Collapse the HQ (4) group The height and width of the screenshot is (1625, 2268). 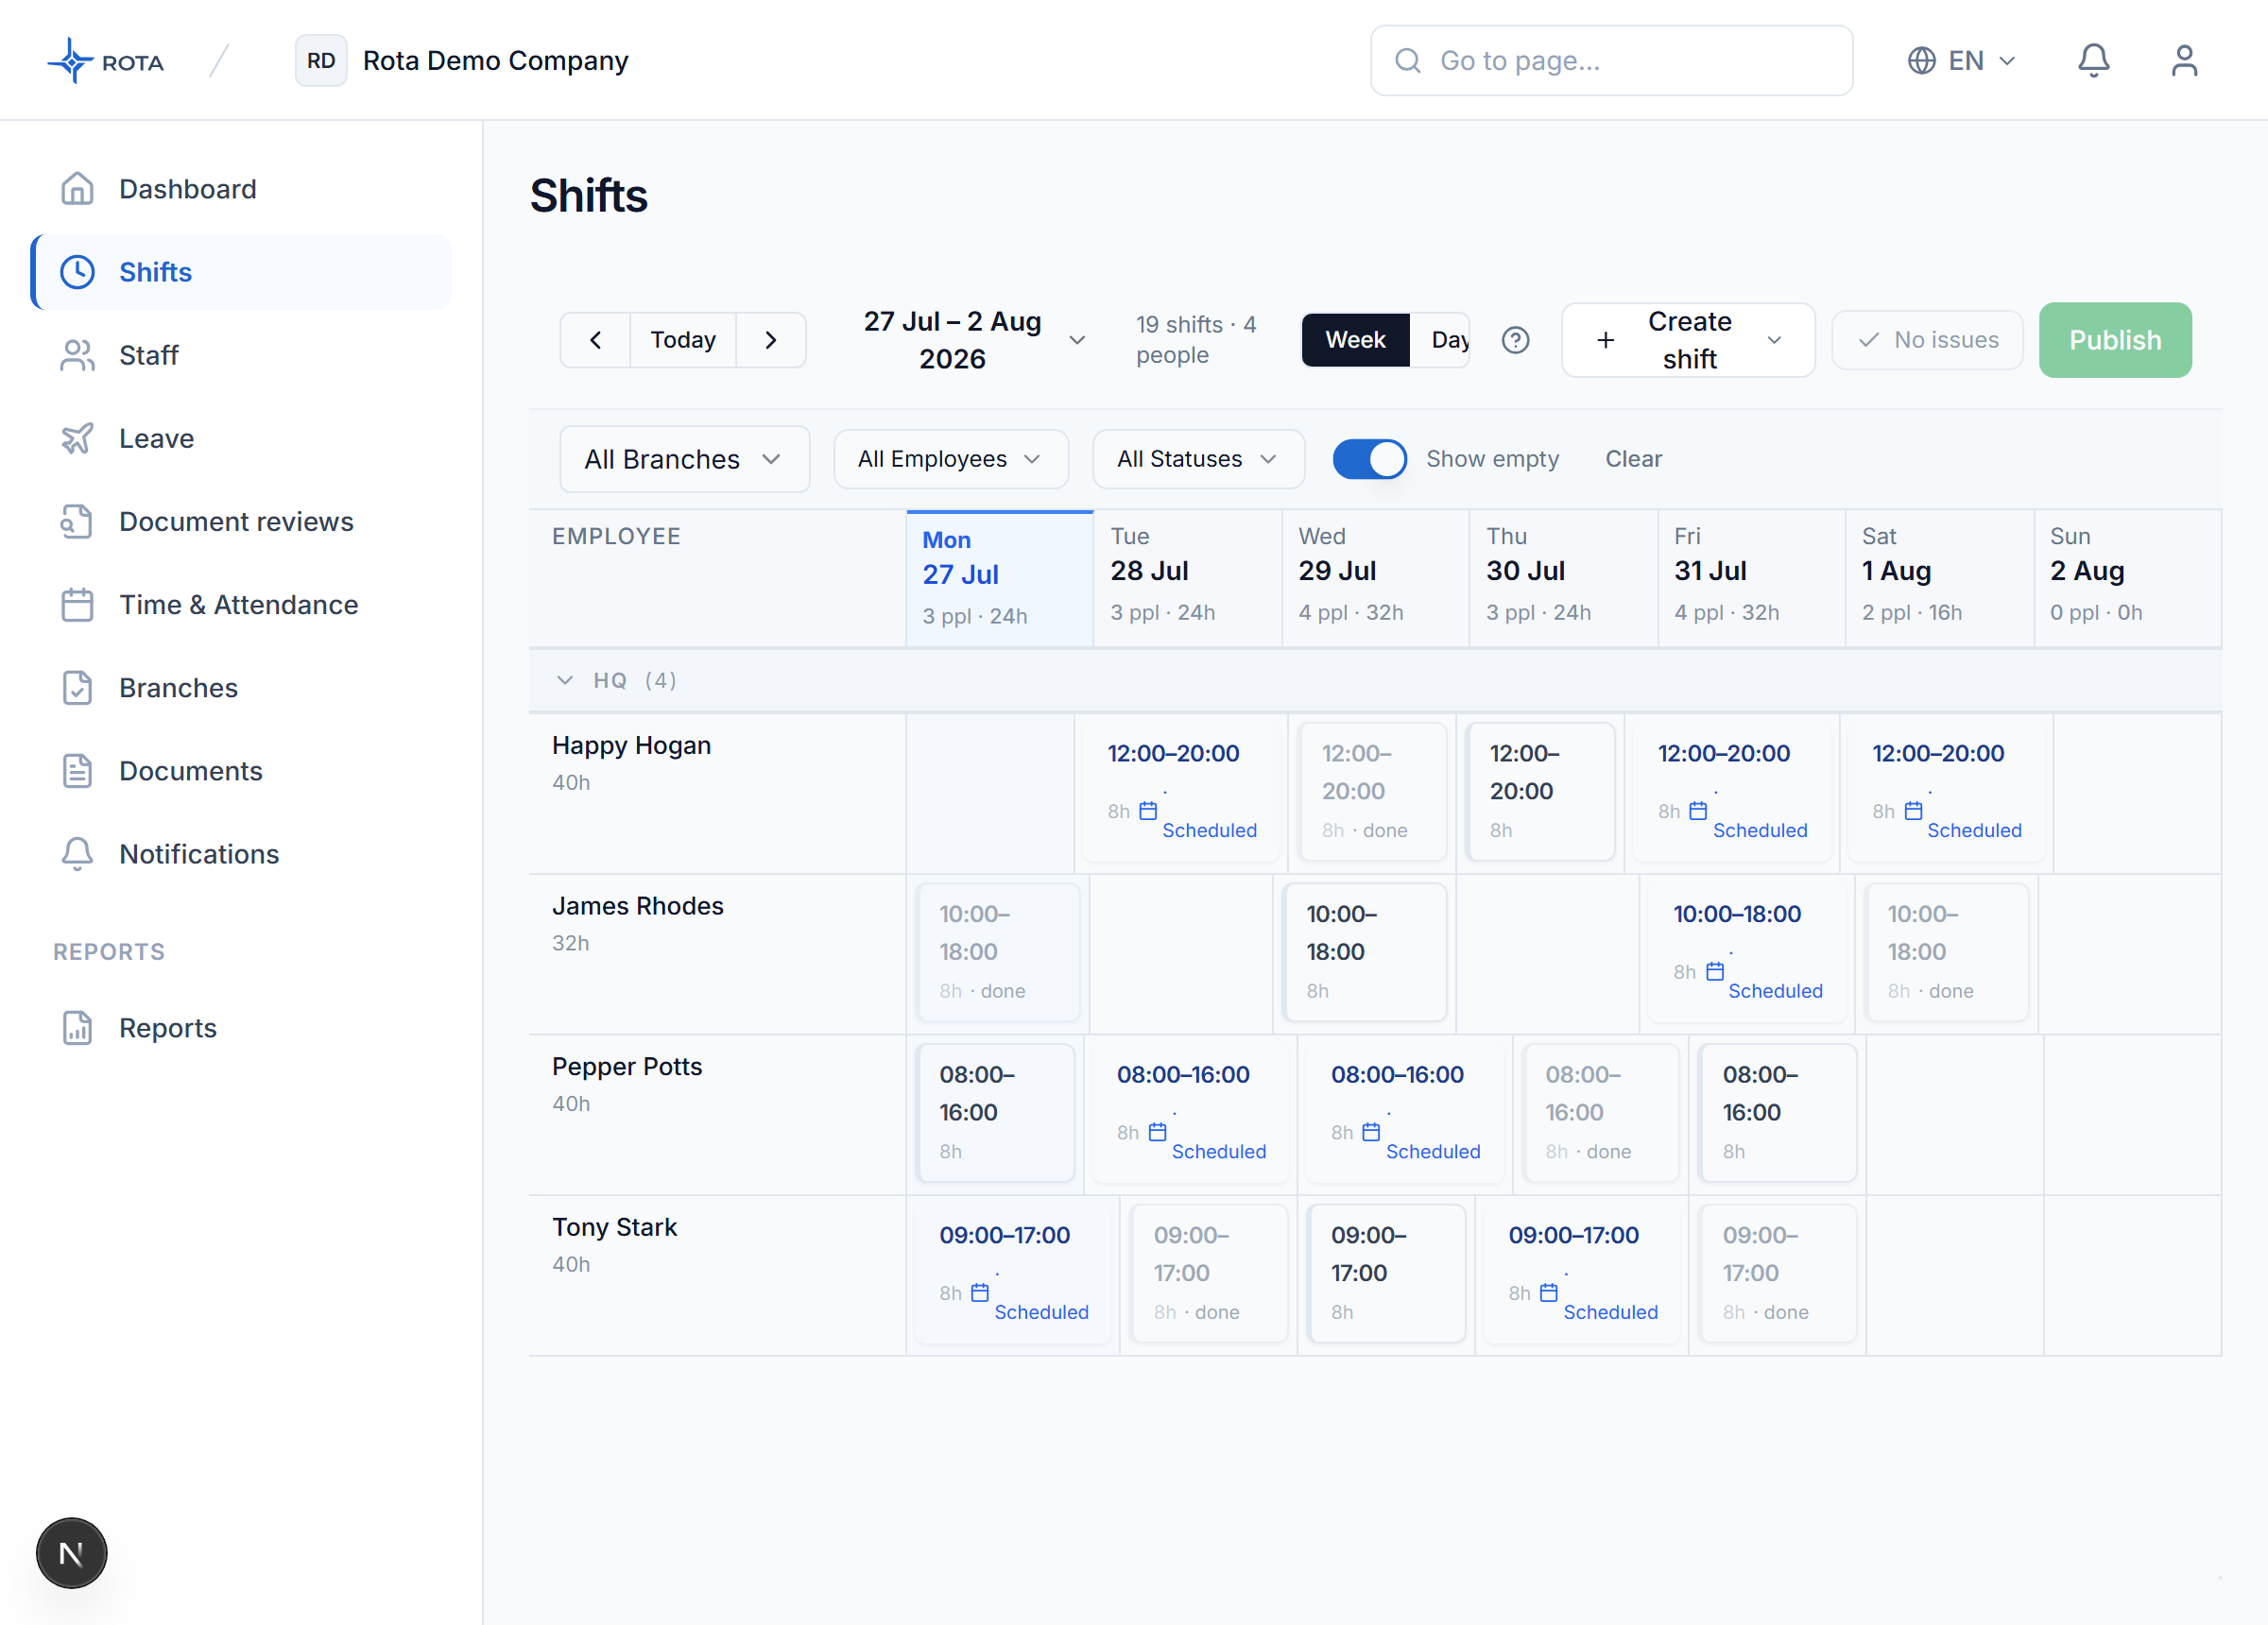[565, 680]
